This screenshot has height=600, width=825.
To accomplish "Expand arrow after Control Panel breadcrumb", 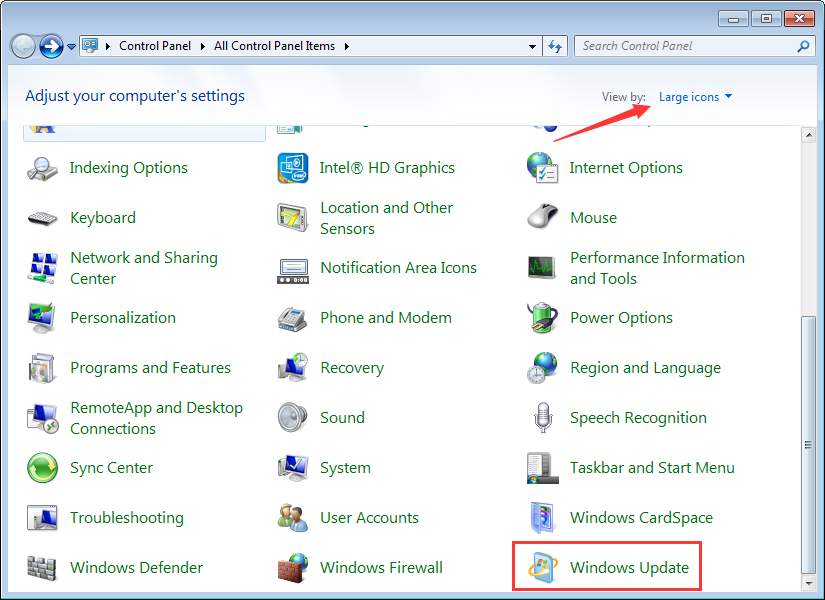I will point(203,46).
